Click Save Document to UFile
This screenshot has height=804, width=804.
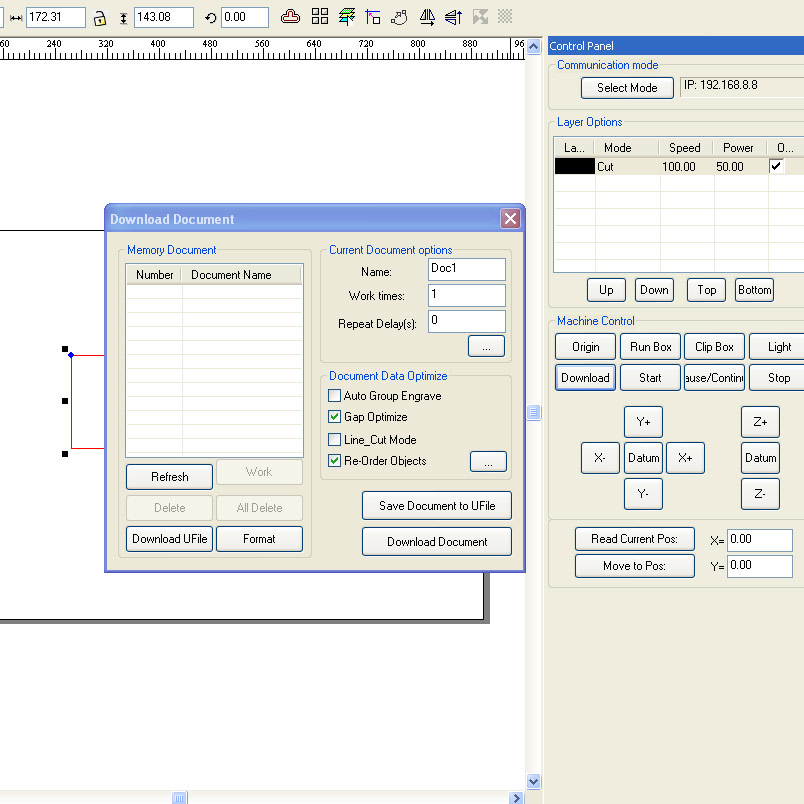(437, 506)
